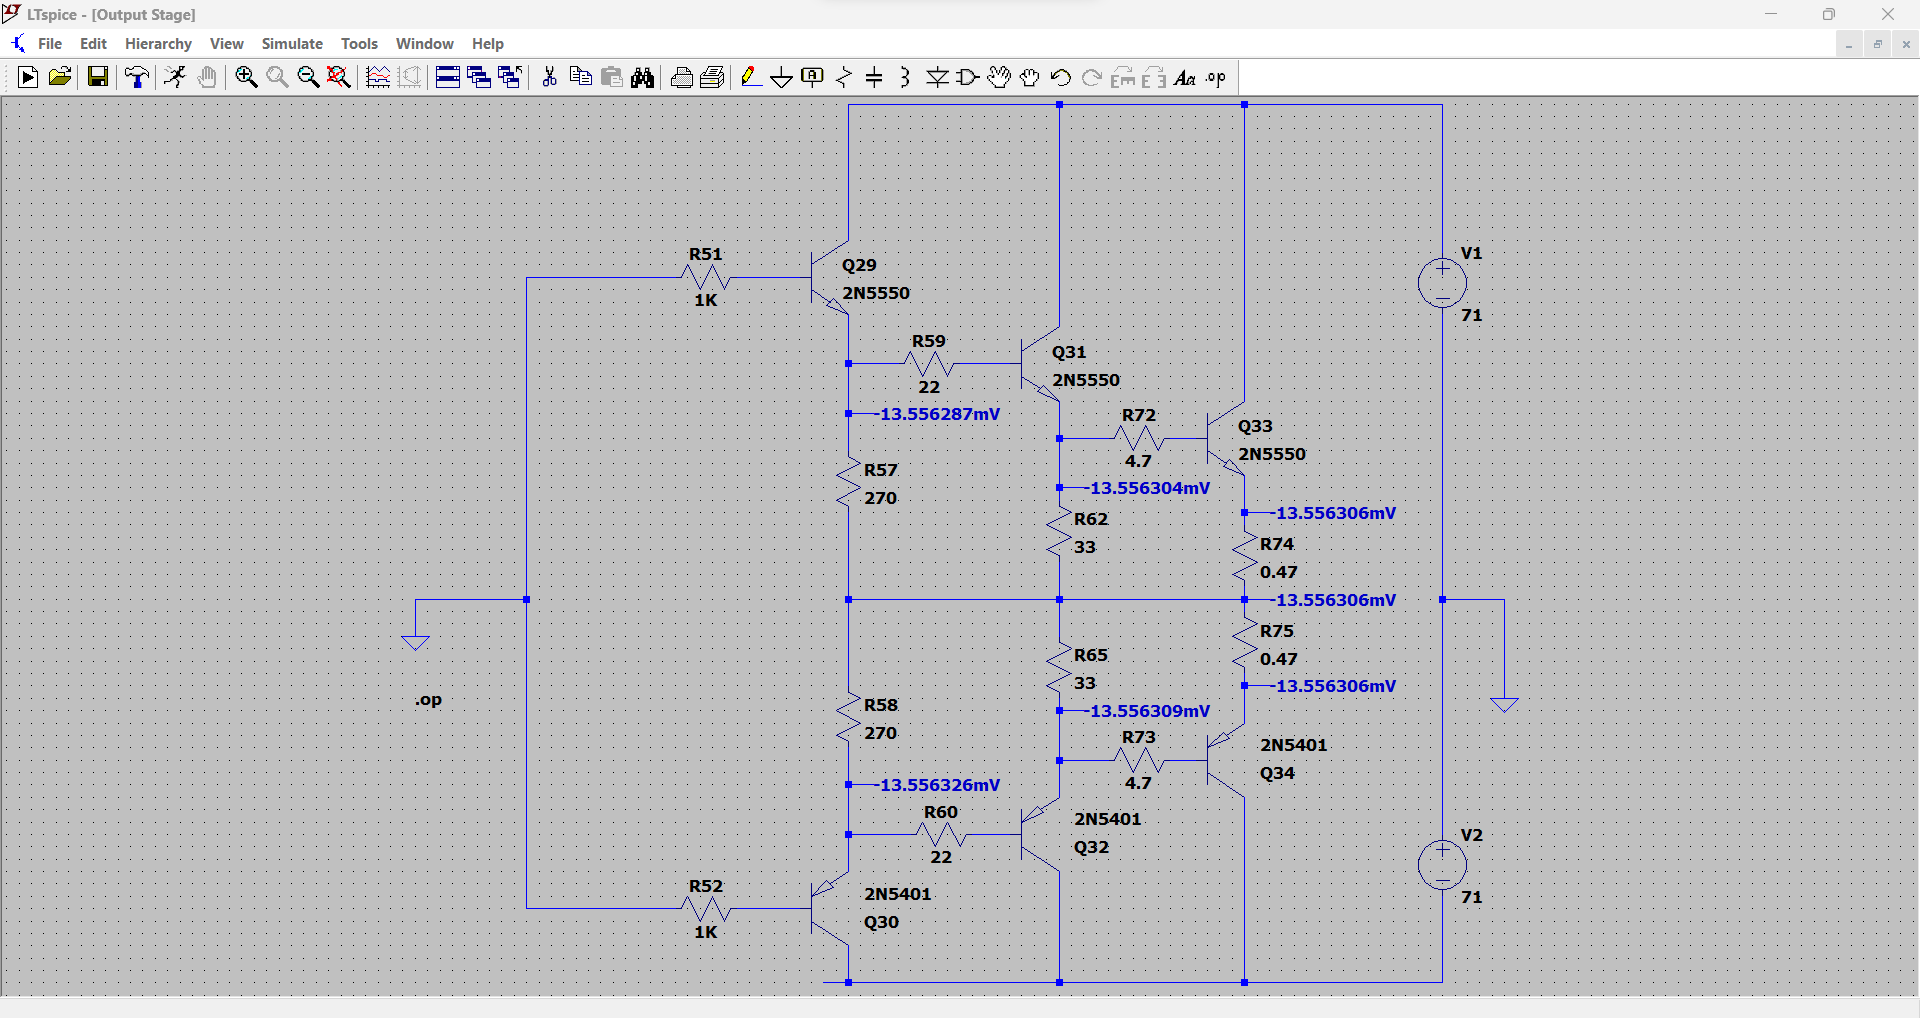Click the Cascade windows icon
Screen dimensions: 1920x1018
pyautogui.click(x=479, y=78)
